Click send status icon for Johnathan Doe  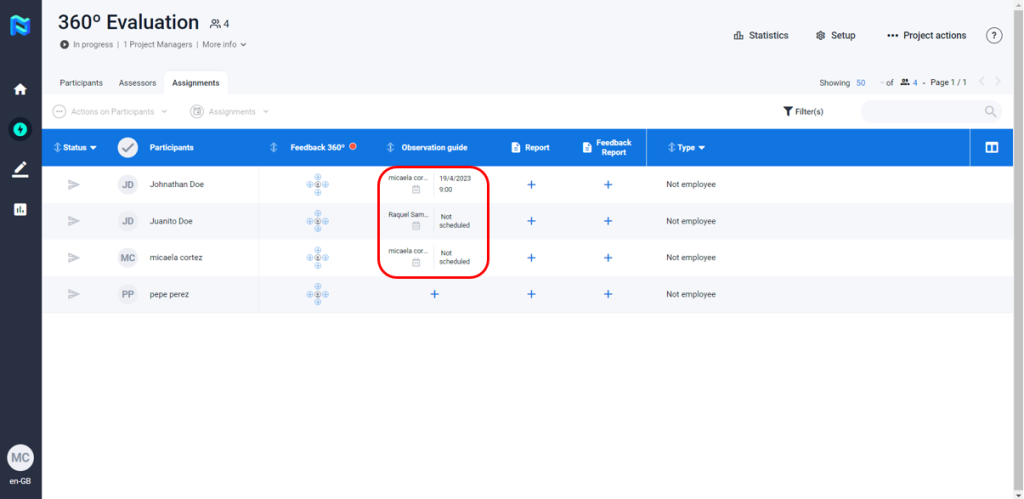click(73, 184)
